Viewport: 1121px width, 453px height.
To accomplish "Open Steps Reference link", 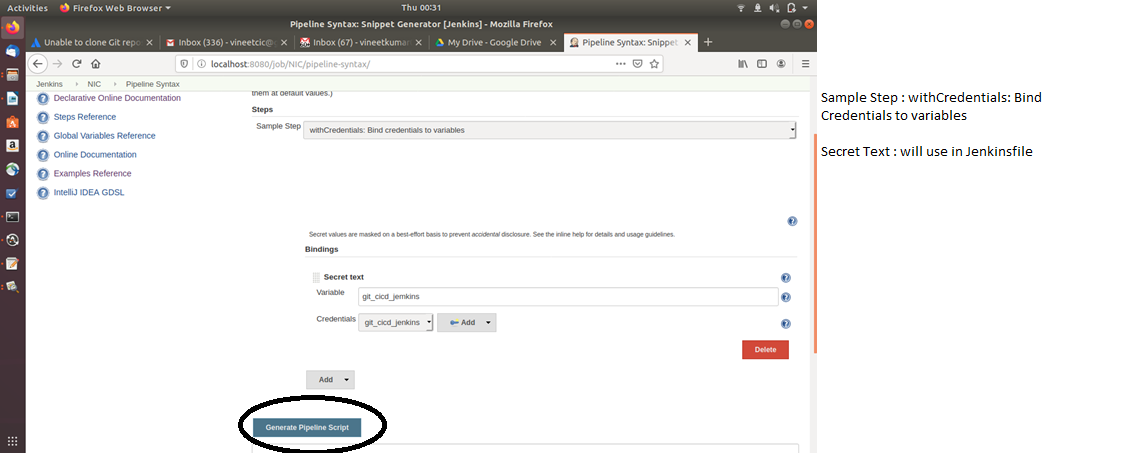I will [x=84, y=116].
